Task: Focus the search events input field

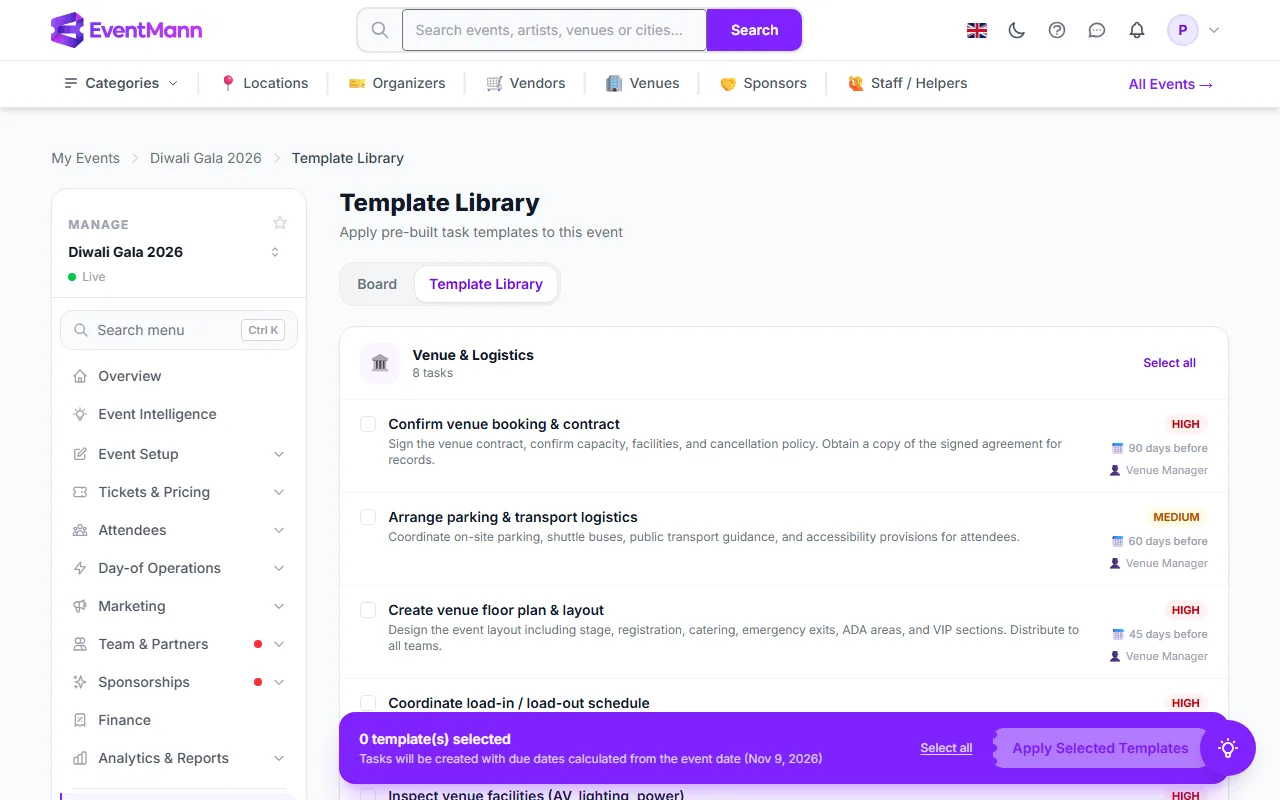Action: tap(554, 30)
